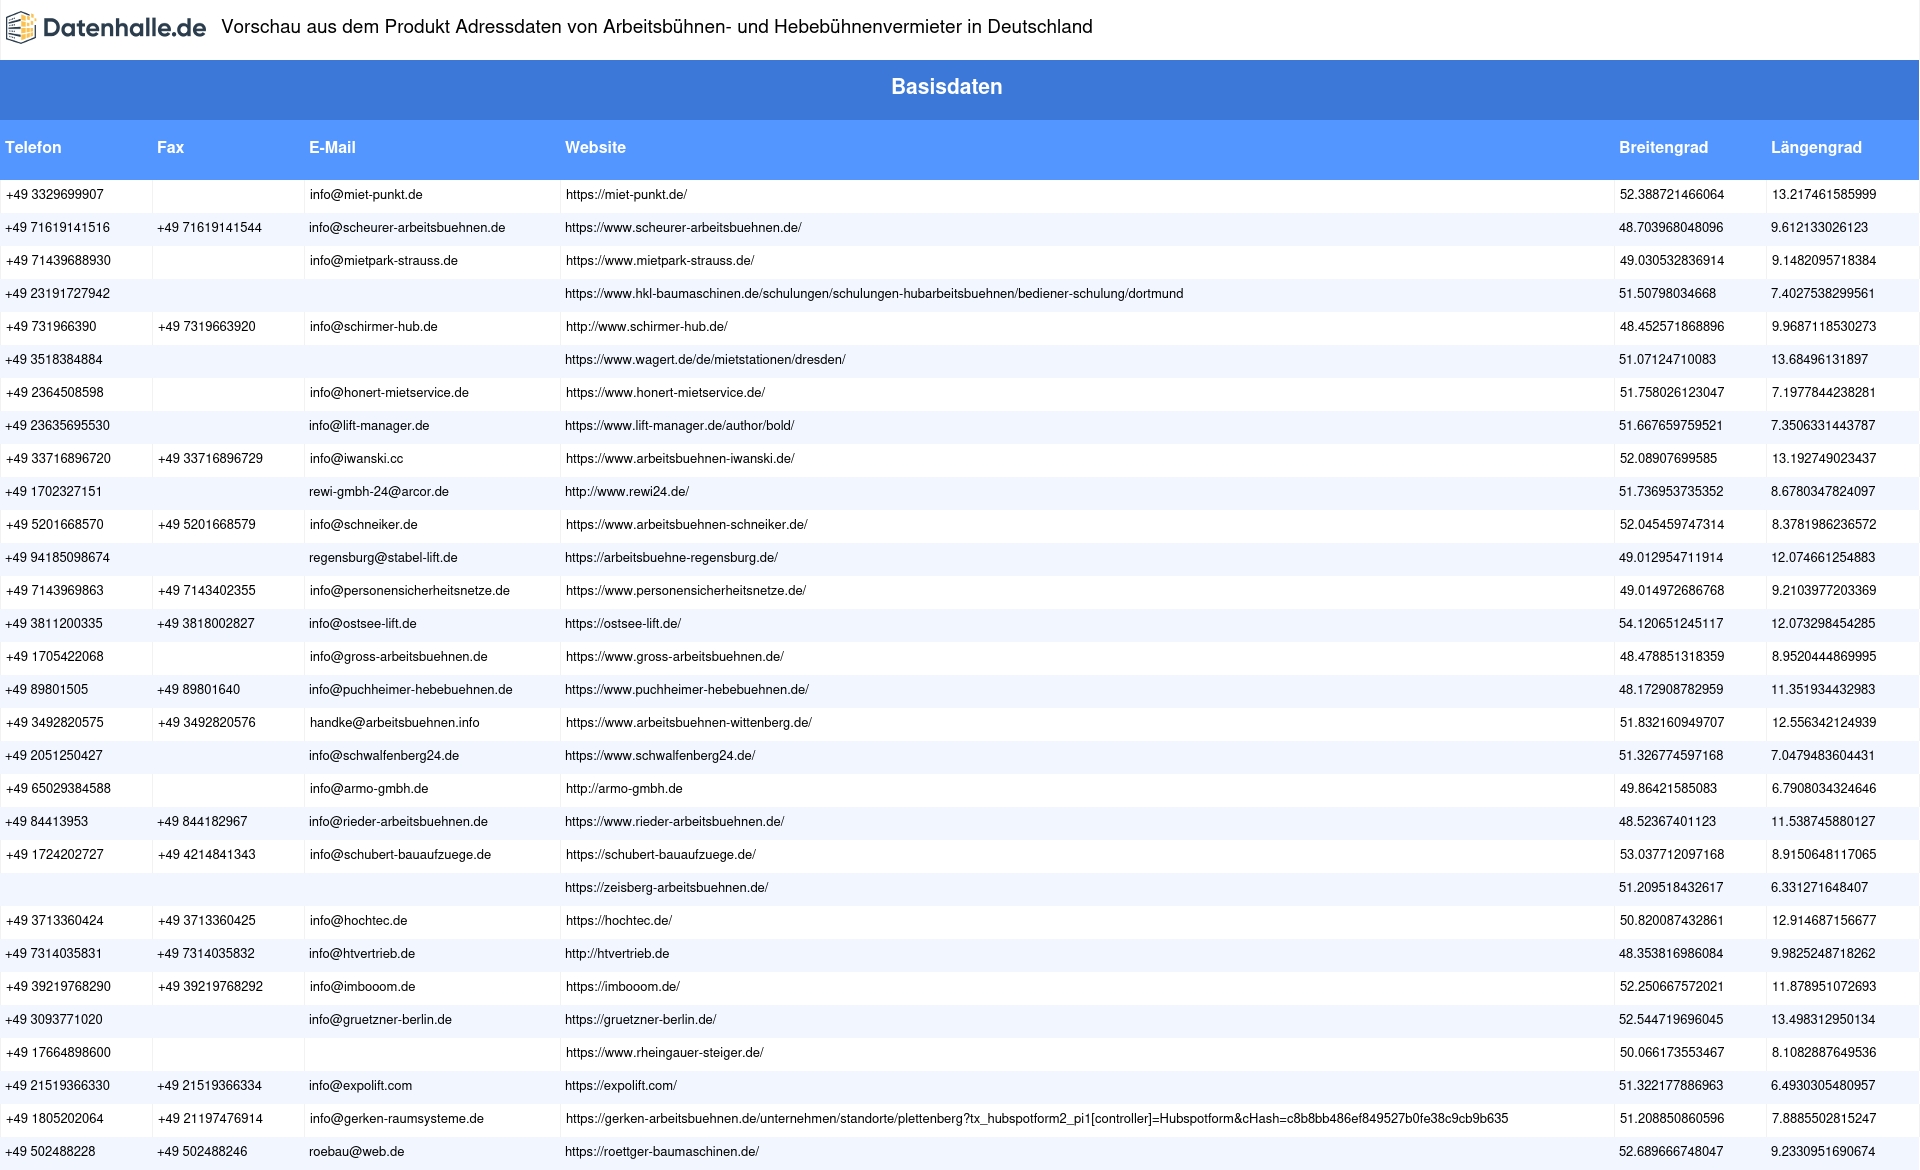Select phone number +49 3329699907
Screen dimensions: 1920x1170
(55, 195)
